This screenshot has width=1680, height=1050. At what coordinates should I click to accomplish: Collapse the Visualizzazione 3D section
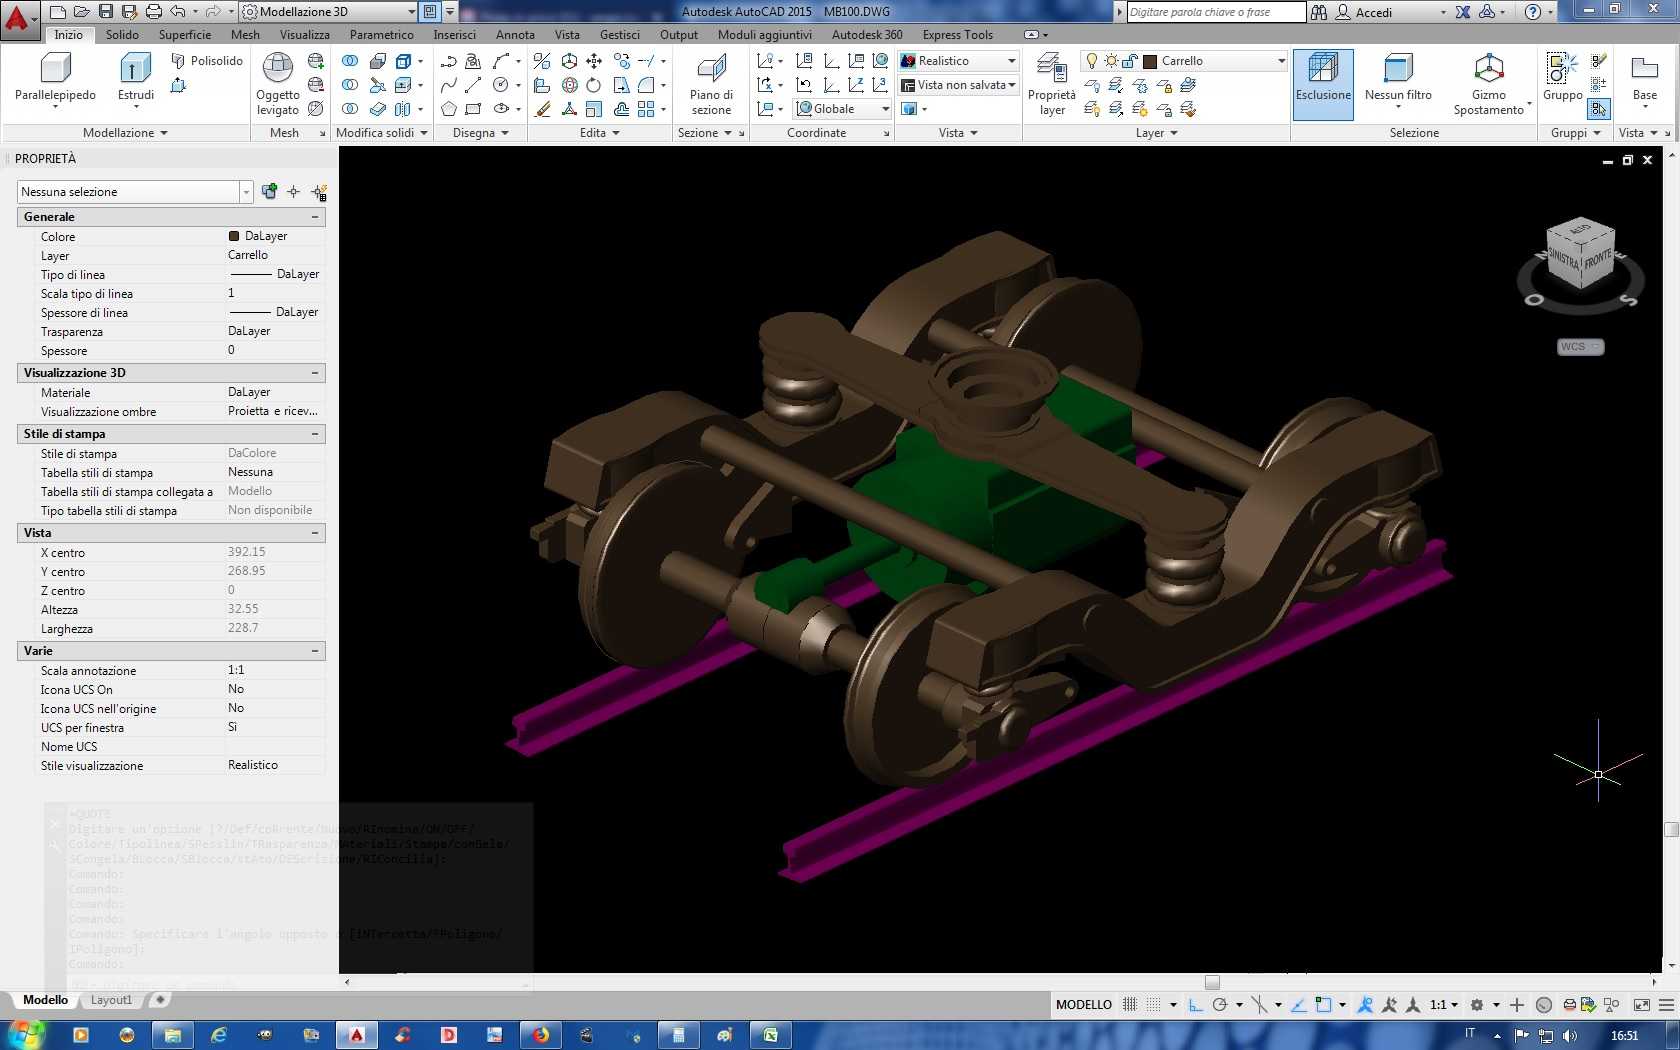315,373
